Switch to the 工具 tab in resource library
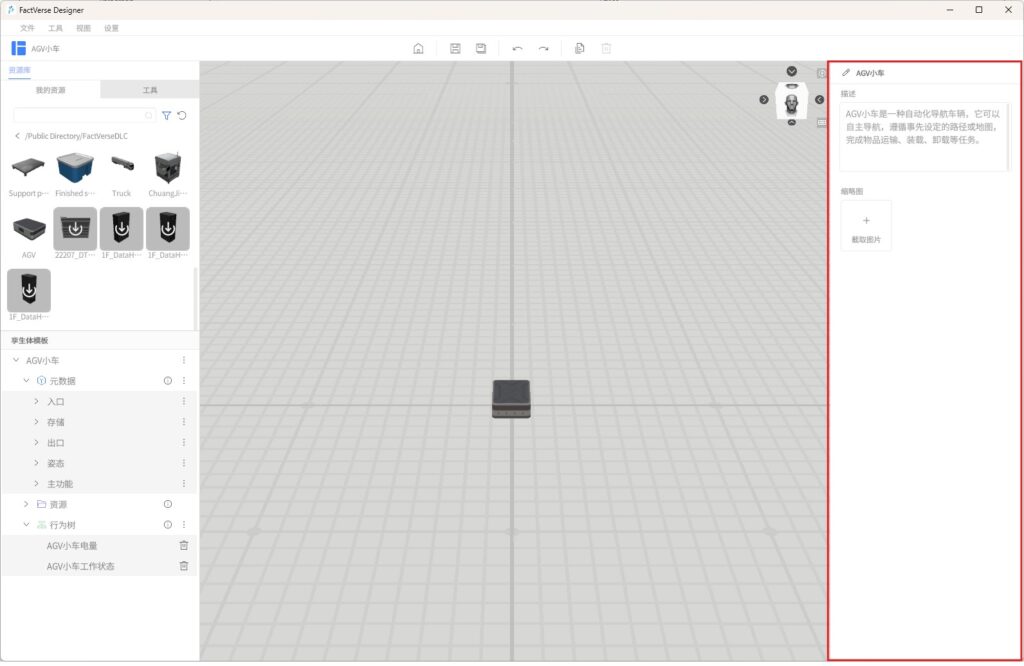Image resolution: width=1024 pixels, height=666 pixels. pyautogui.click(x=150, y=90)
